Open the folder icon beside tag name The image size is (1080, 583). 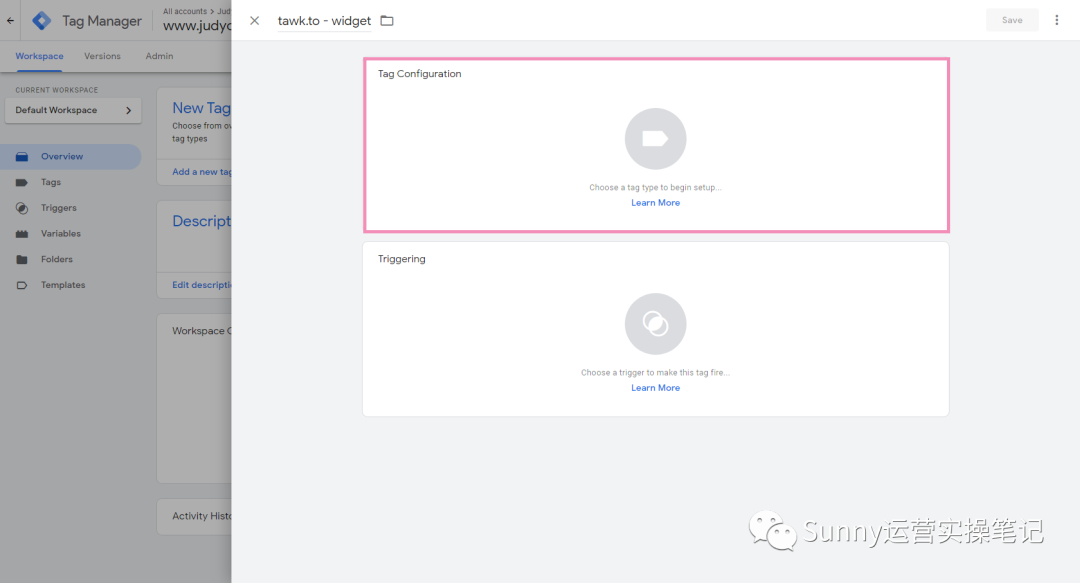(387, 21)
